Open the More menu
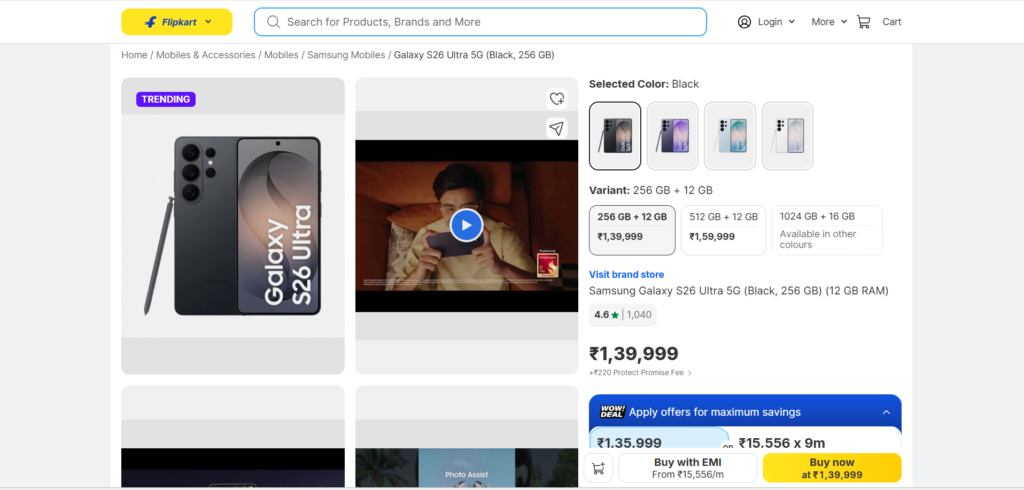1024x490 pixels. [829, 22]
